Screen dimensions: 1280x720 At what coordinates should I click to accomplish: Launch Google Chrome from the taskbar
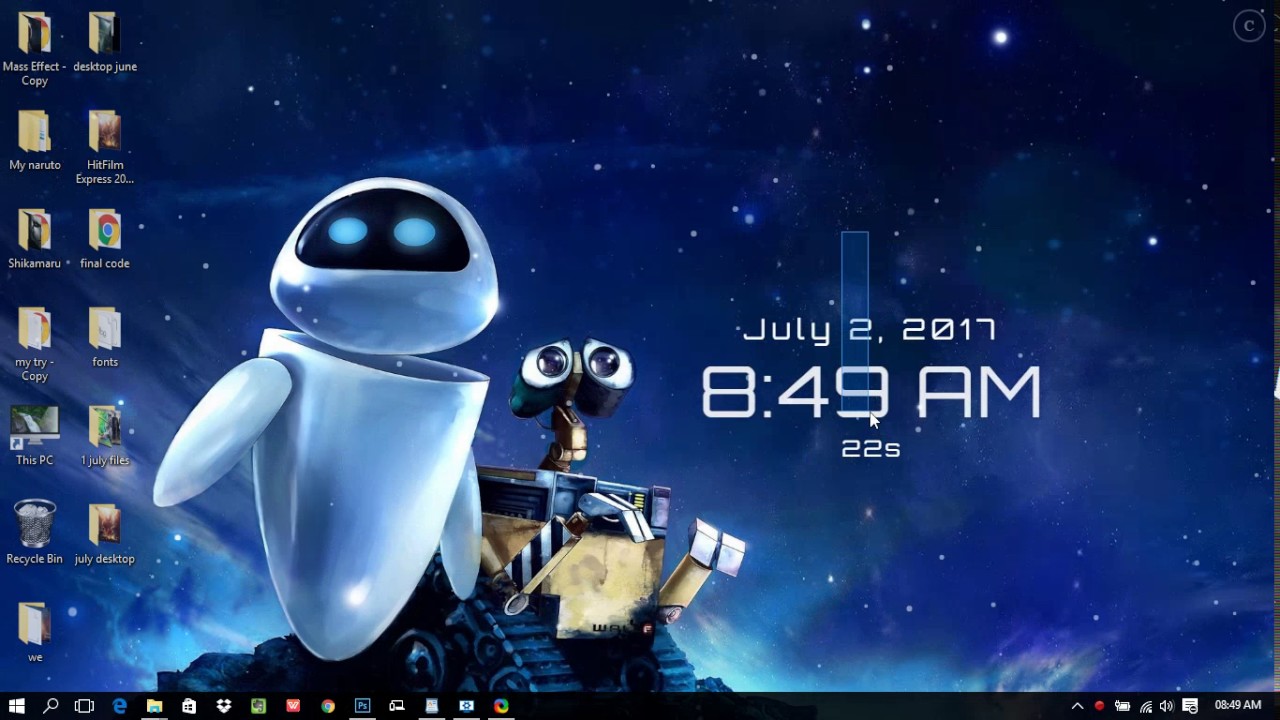click(x=328, y=706)
